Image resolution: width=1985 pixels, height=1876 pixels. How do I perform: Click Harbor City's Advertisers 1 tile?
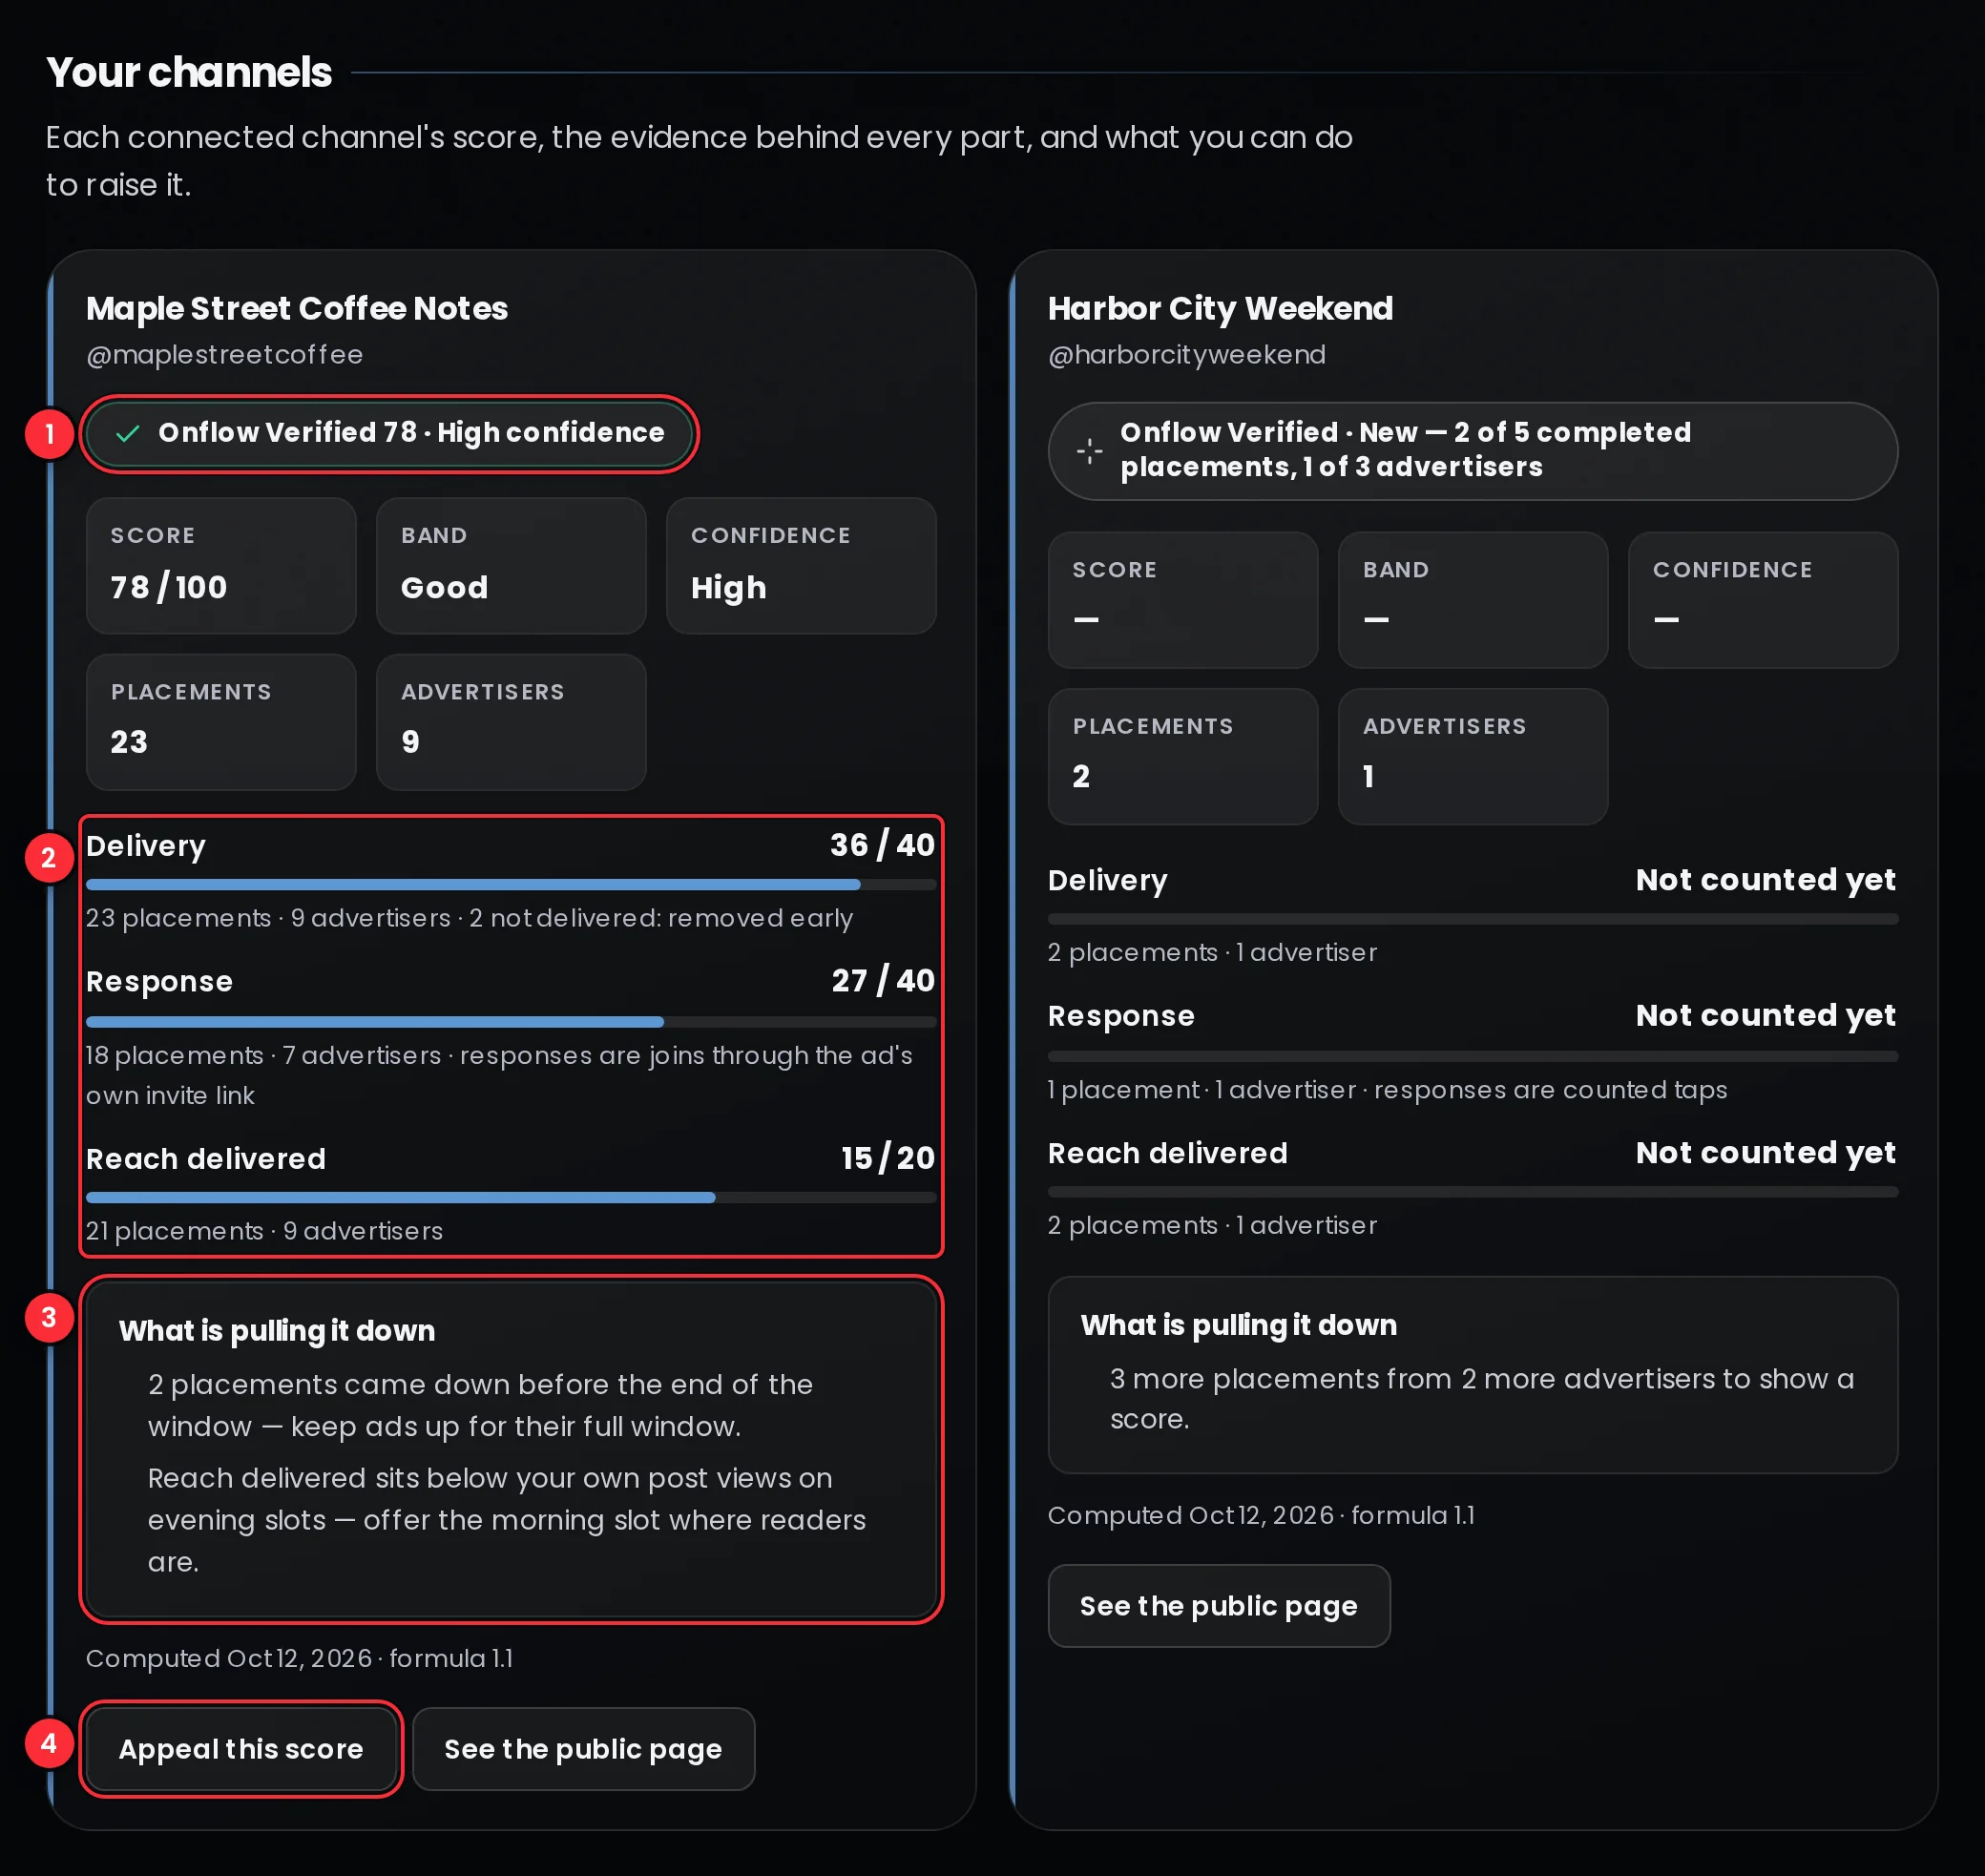coord(1473,756)
